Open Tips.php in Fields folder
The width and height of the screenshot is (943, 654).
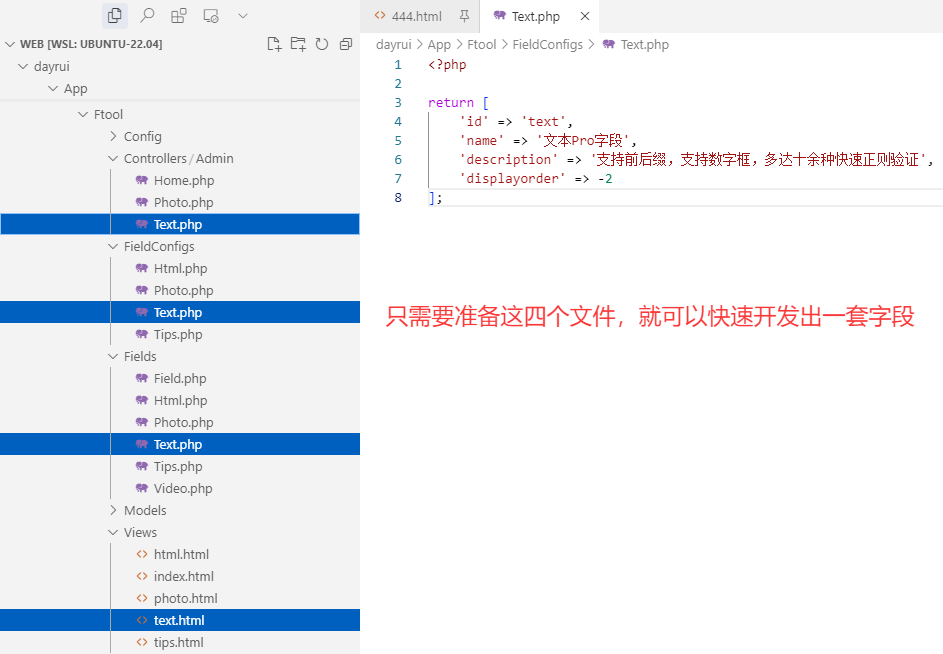(x=180, y=466)
